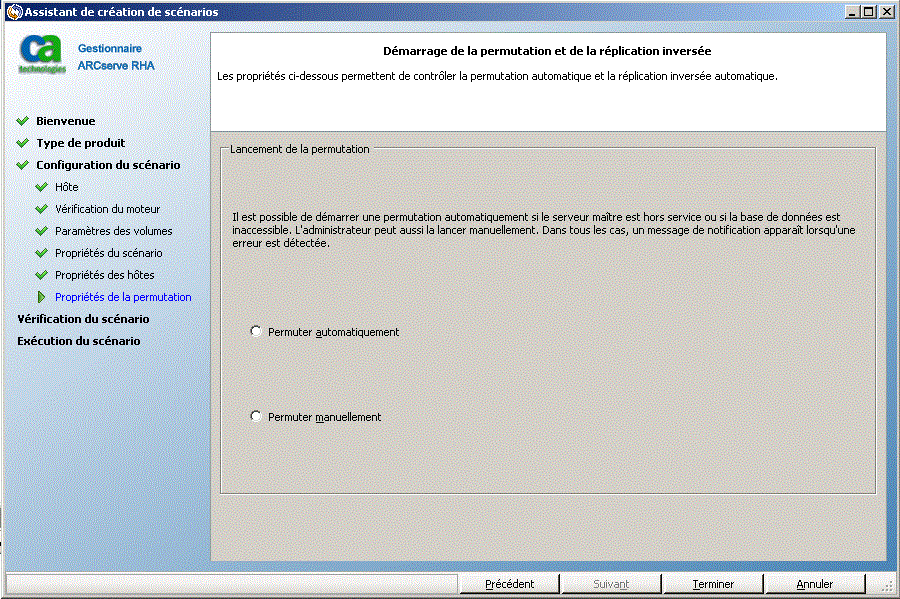900x599 pixels.
Task: Click the check icon beside Configuration du scénario
Action: pos(22,165)
